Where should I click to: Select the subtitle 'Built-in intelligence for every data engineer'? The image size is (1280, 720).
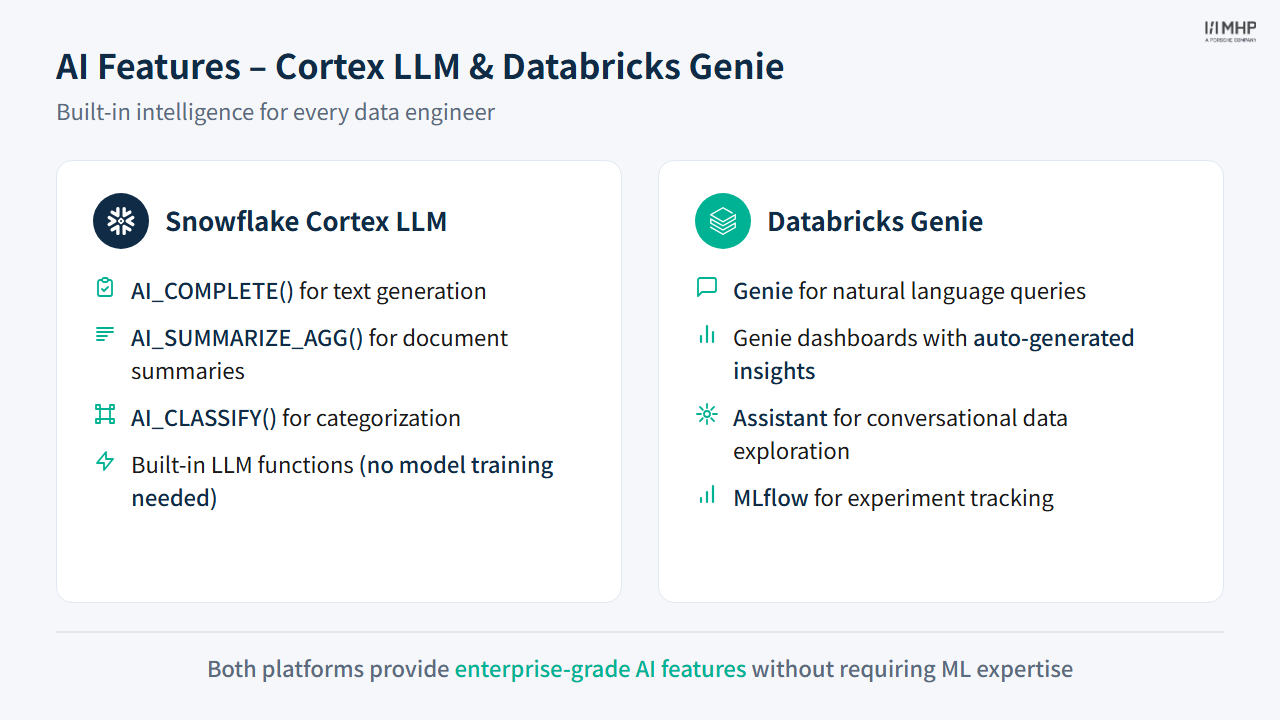(275, 112)
